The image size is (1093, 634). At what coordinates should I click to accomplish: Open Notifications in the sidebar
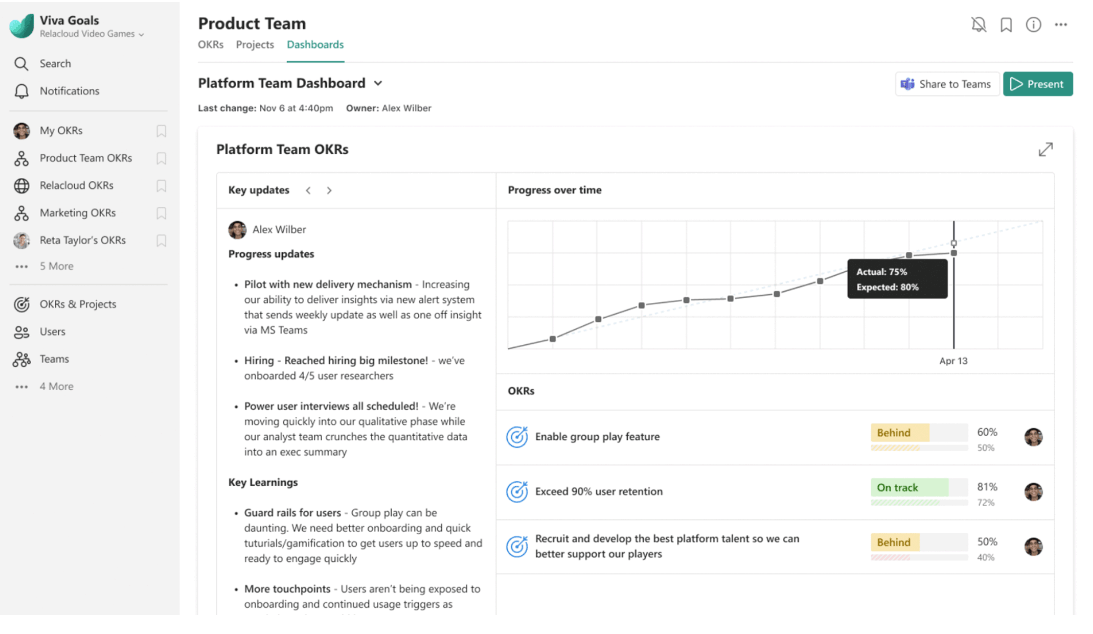point(69,91)
